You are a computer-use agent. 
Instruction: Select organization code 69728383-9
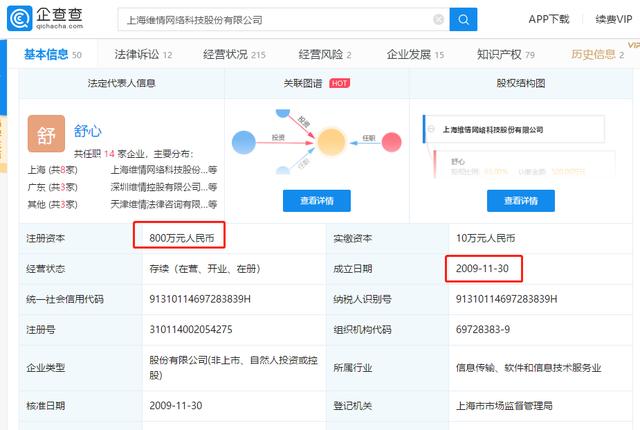pyautogui.click(x=483, y=329)
